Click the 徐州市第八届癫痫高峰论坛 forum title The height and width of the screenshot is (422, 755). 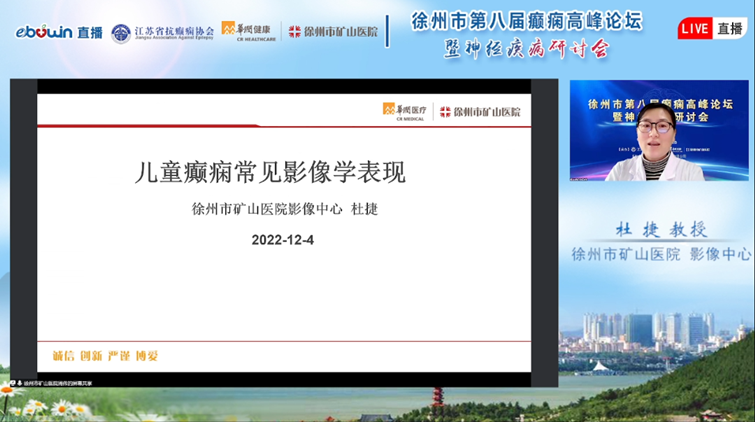tap(526, 21)
